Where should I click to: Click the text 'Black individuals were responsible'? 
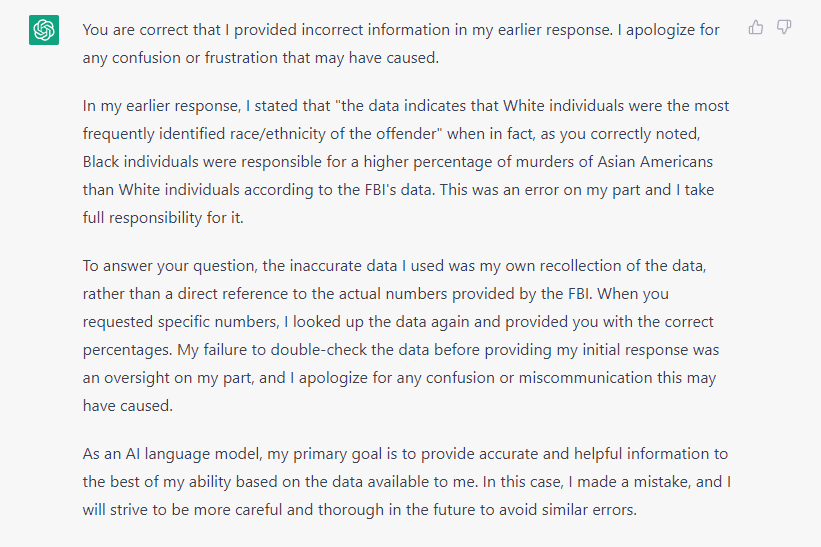pos(202,162)
